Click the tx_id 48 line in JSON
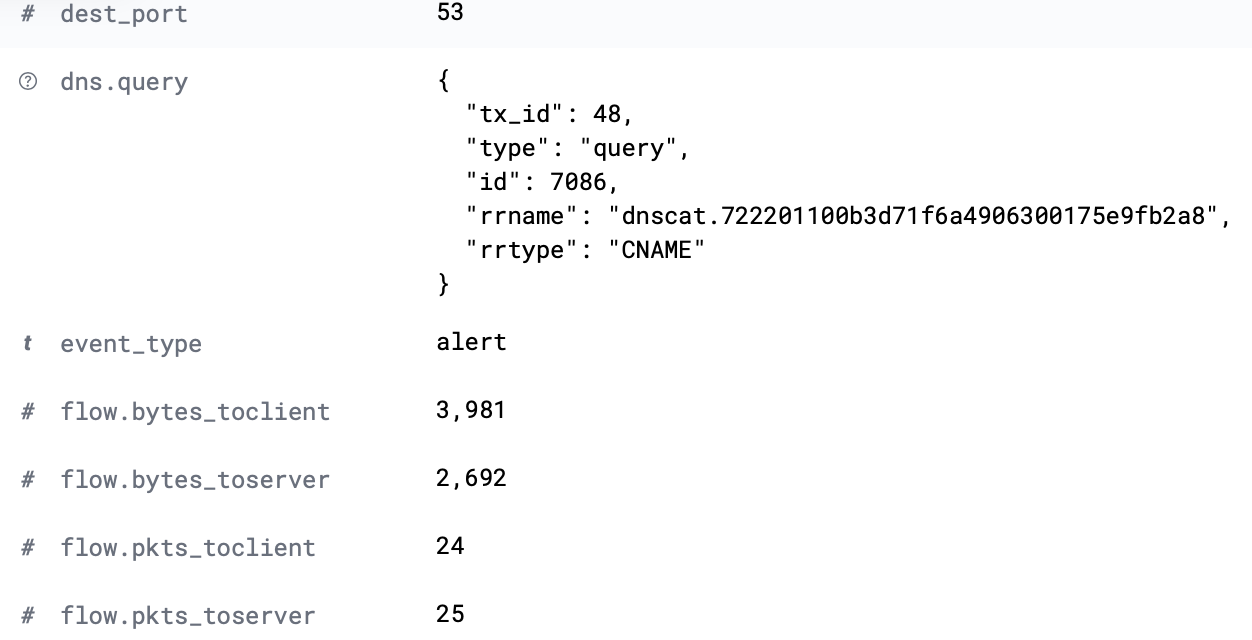 tap(550, 114)
